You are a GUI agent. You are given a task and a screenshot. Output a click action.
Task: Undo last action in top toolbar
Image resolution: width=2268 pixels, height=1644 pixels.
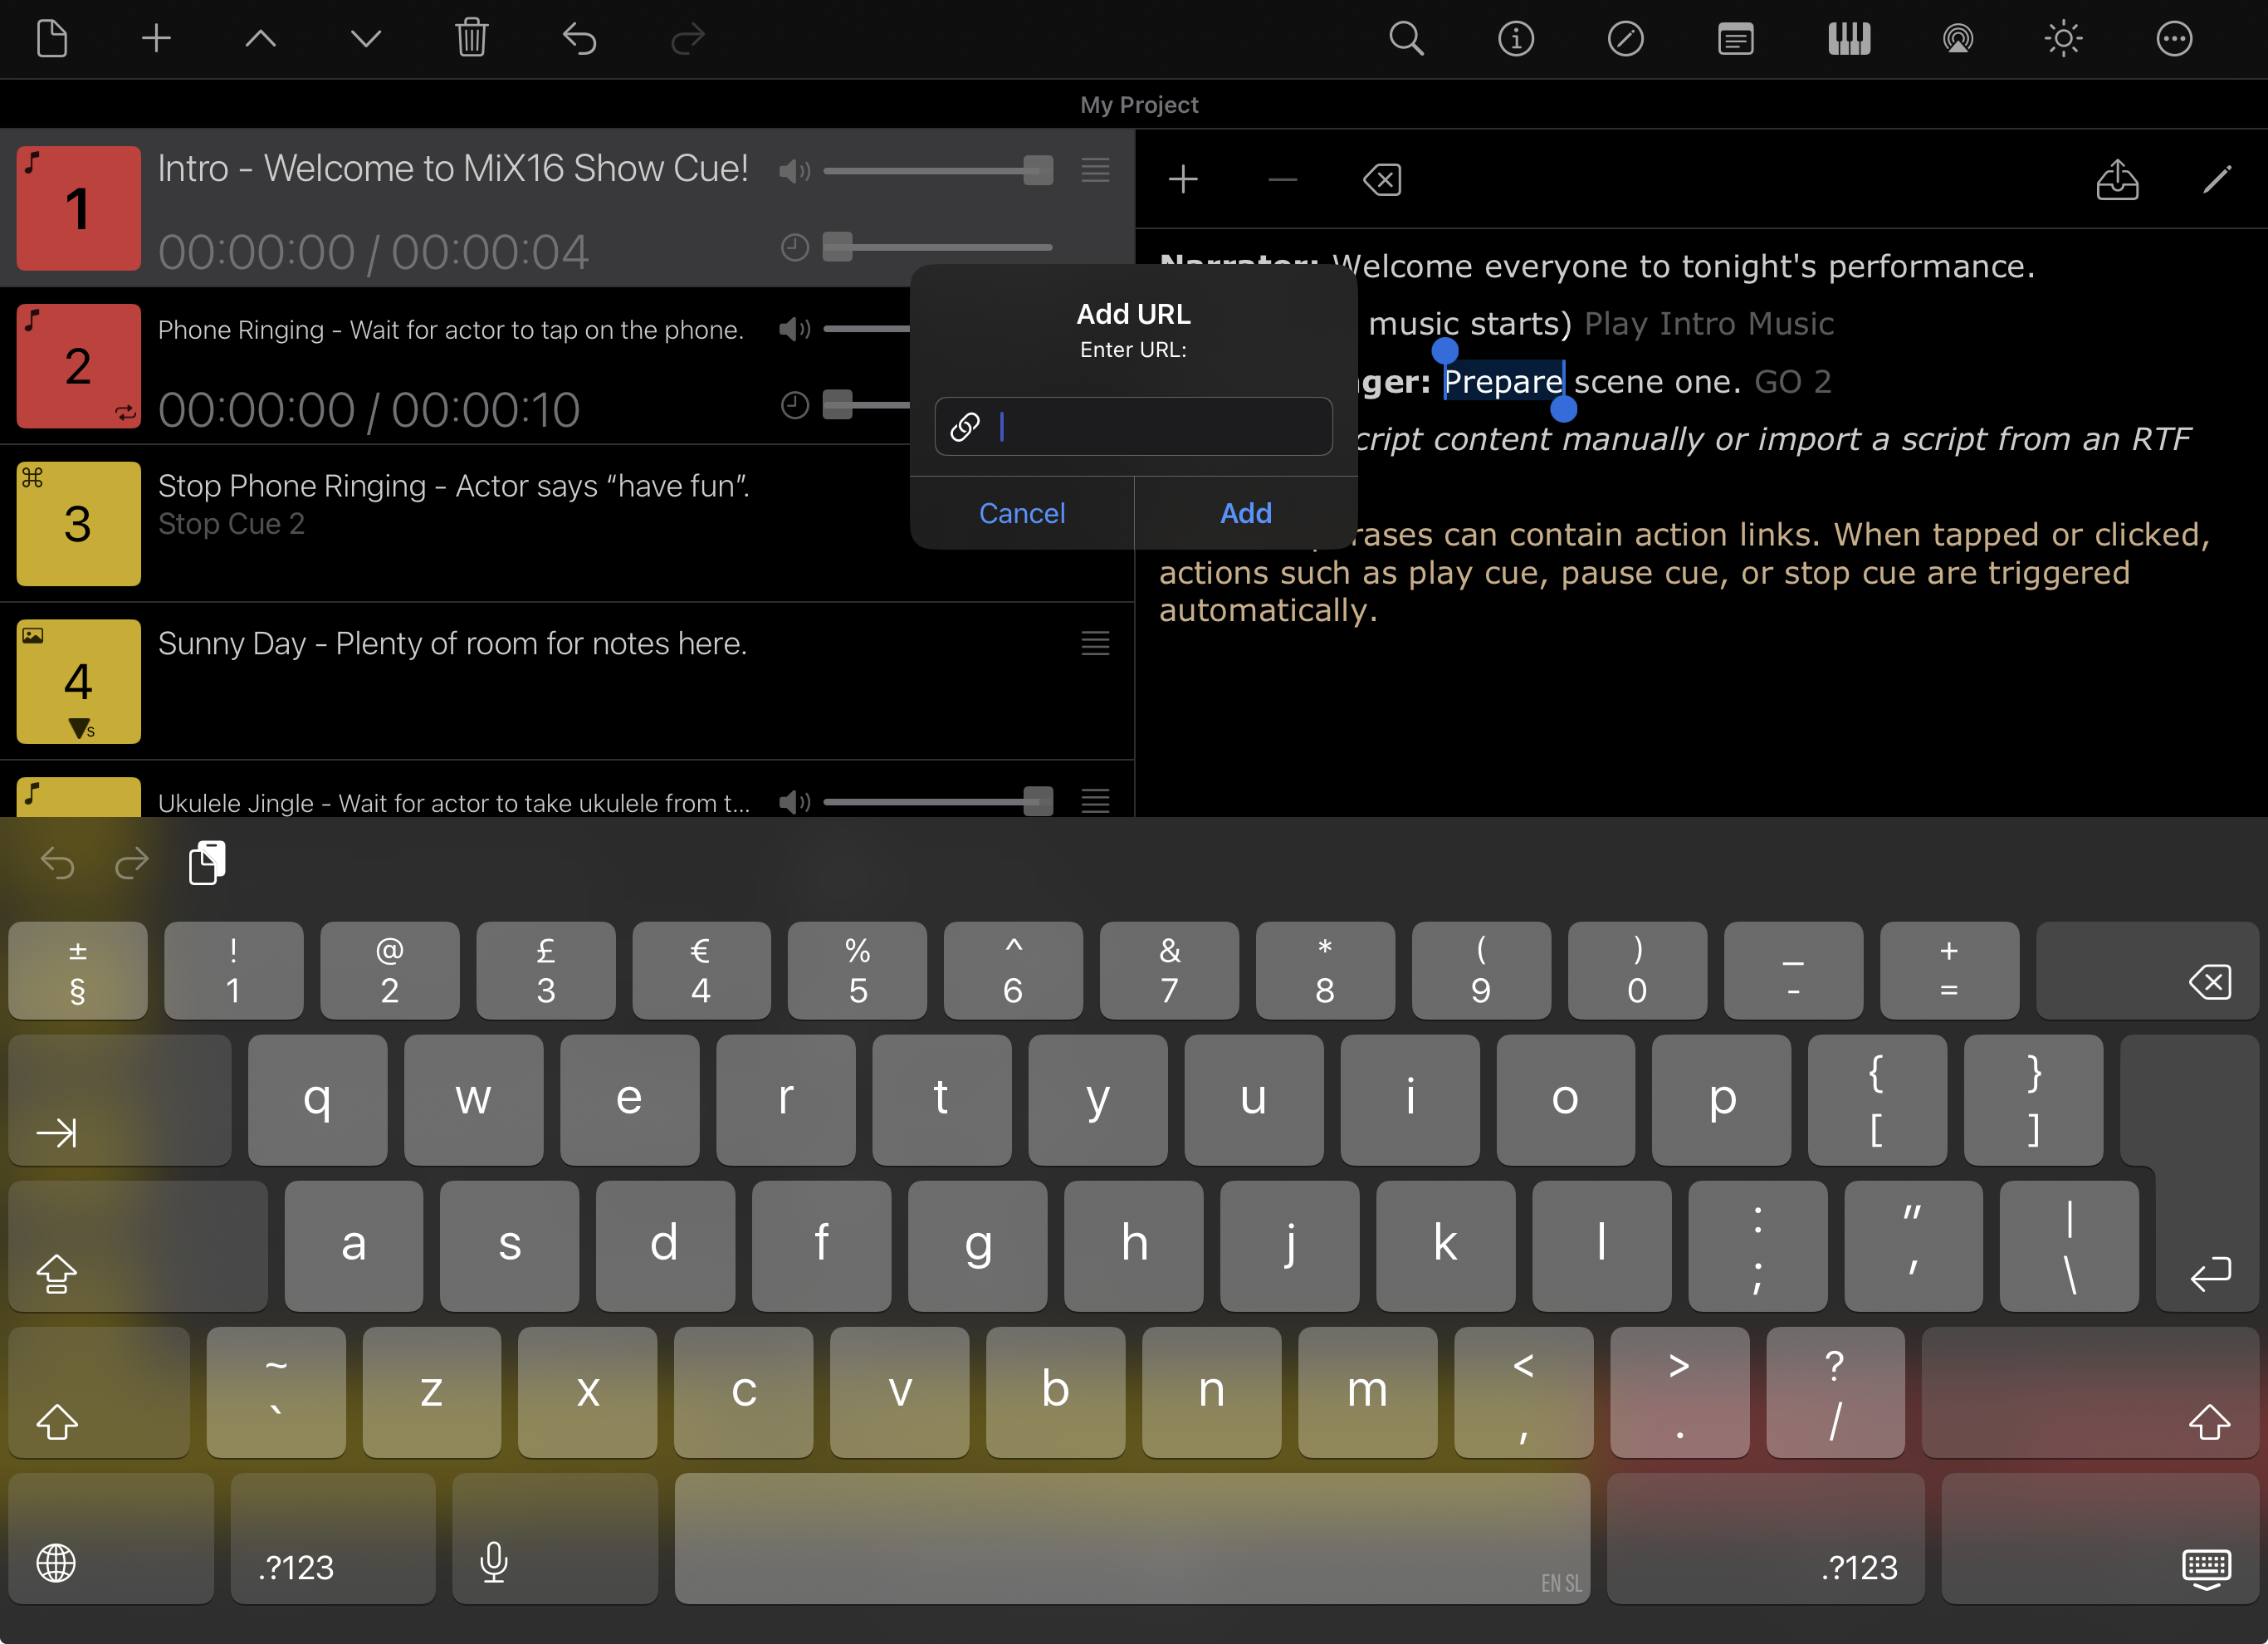click(x=579, y=39)
